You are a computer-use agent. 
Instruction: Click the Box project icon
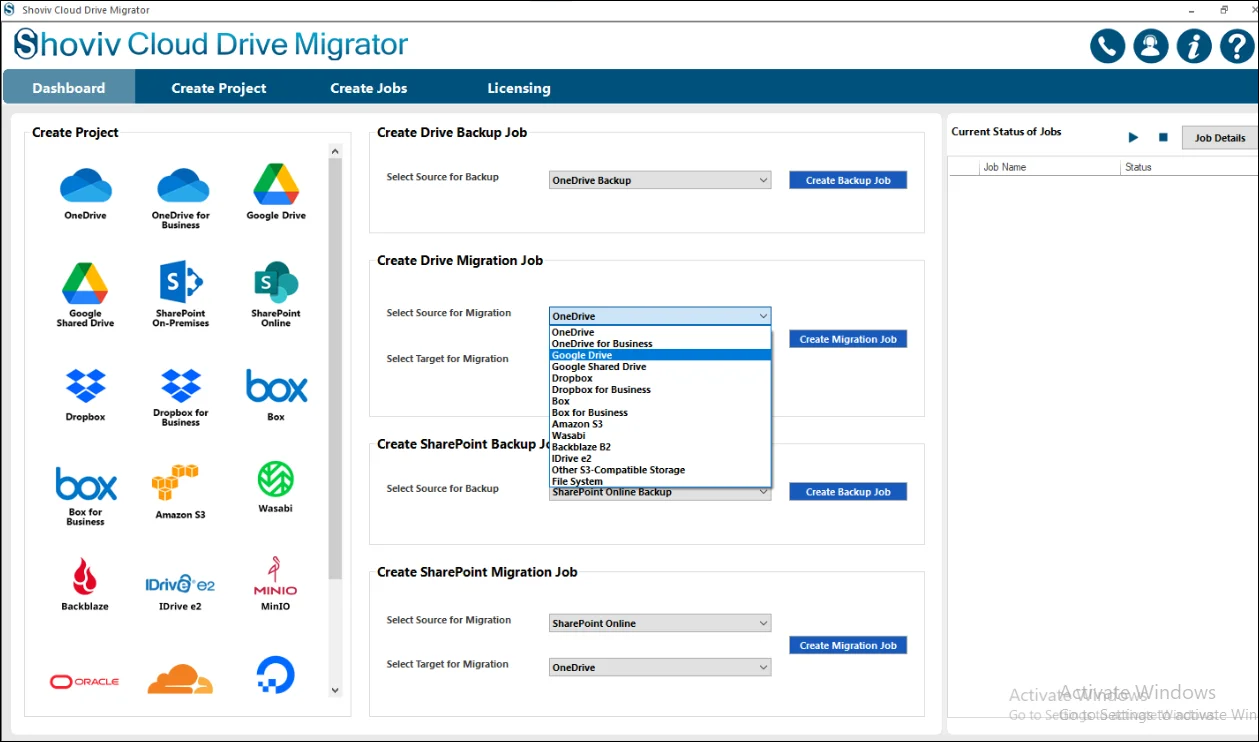point(276,386)
